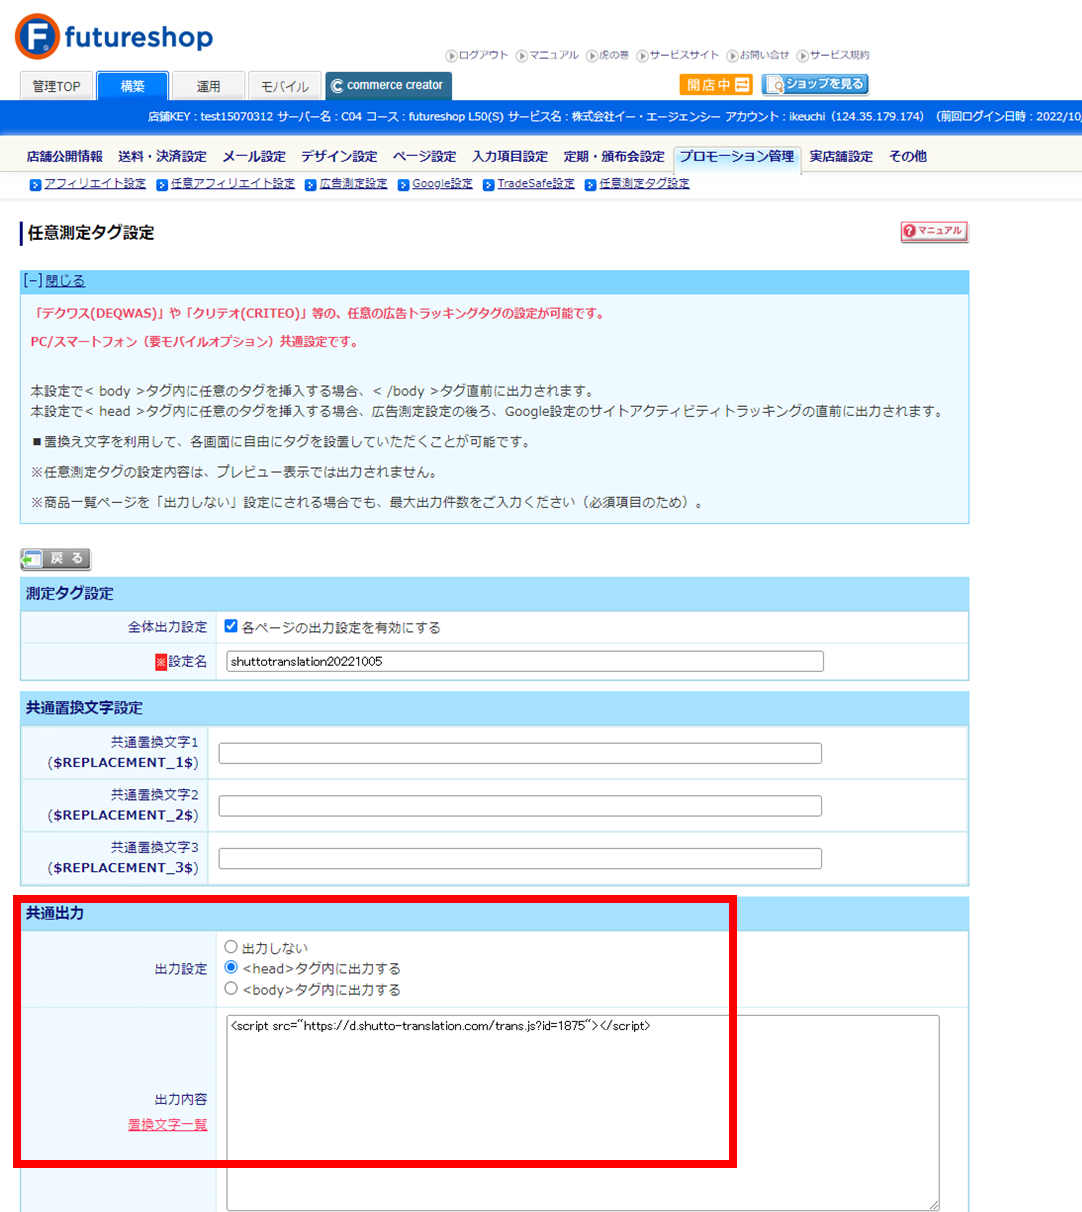Screen dimensions: 1082x1212
Task: Click the 共通置換文字2 input field
Action: (x=520, y=805)
